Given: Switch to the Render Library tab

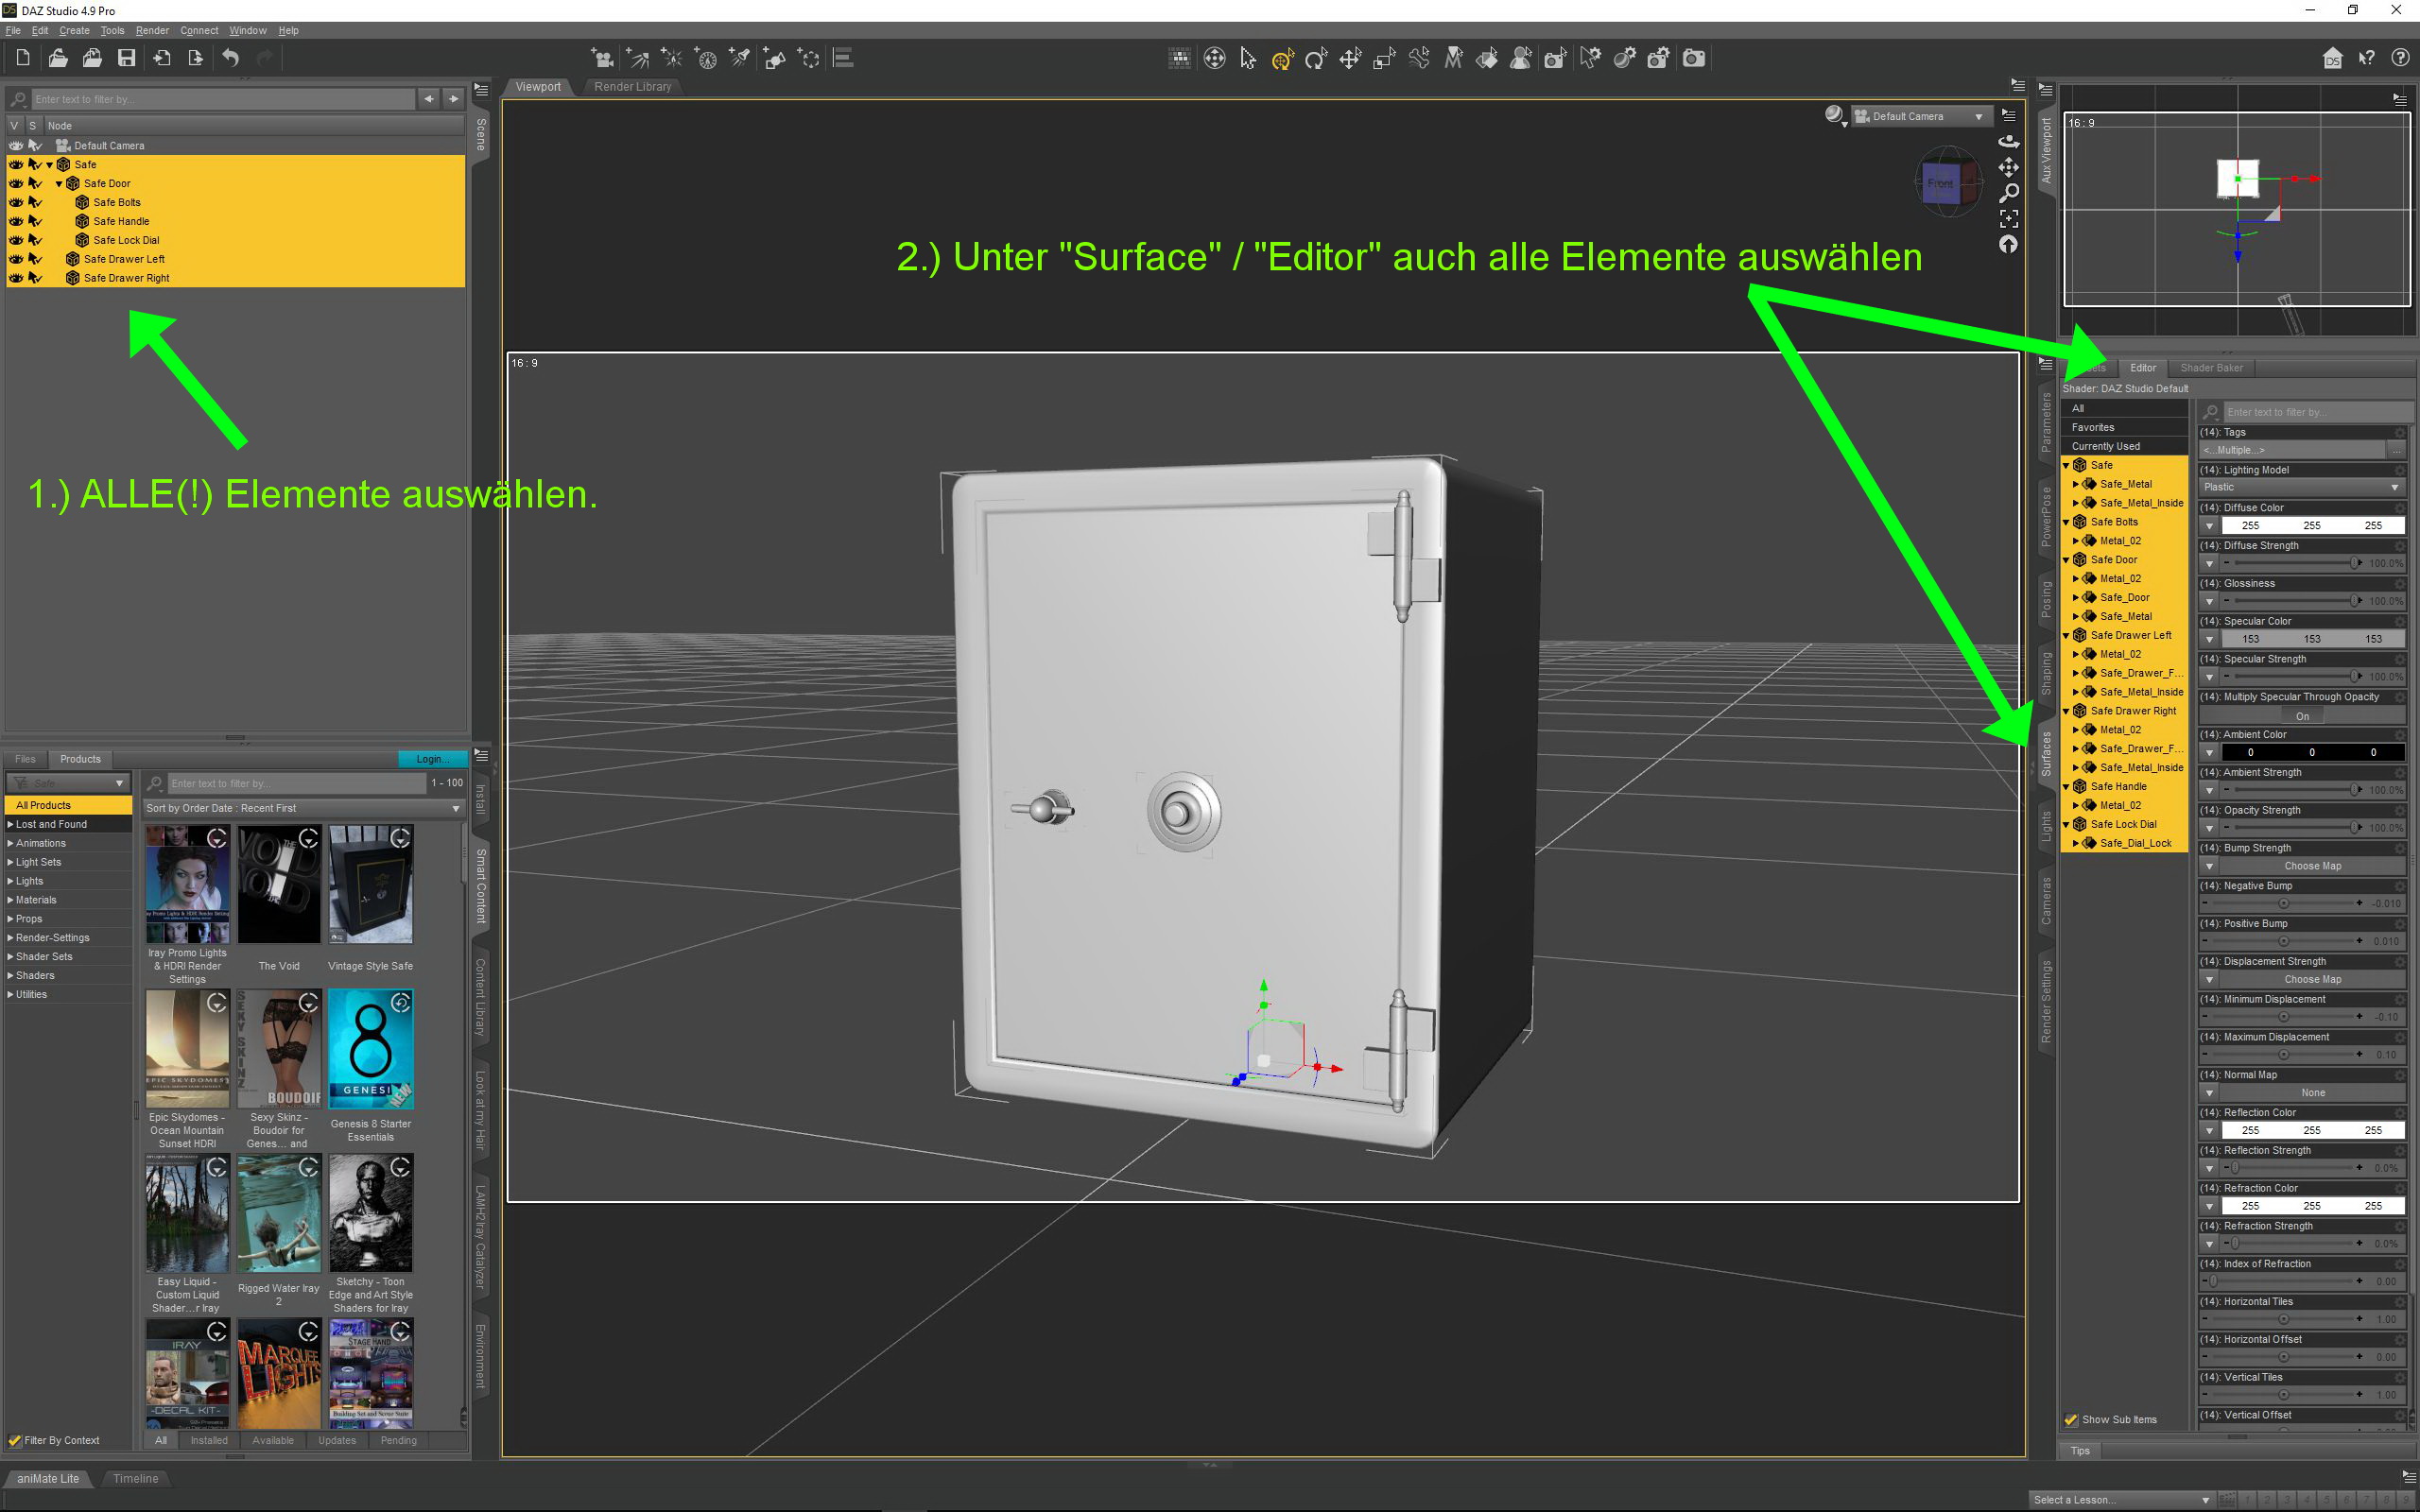Looking at the screenshot, I should point(632,87).
